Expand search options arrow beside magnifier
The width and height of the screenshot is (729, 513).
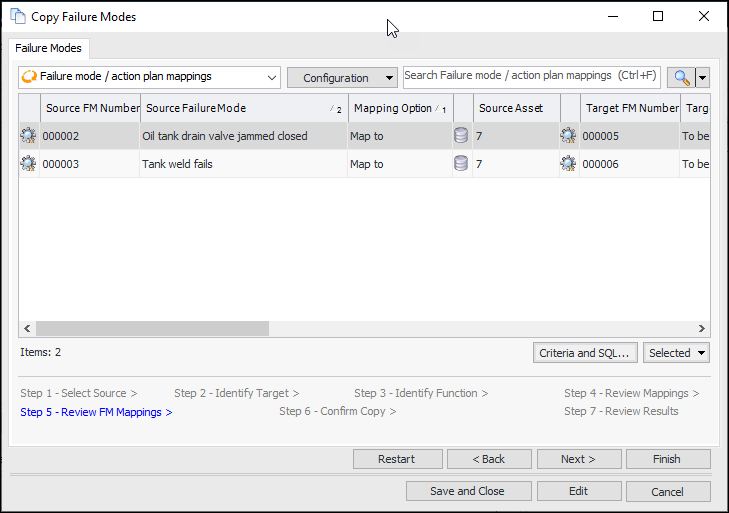coord(703,78)
